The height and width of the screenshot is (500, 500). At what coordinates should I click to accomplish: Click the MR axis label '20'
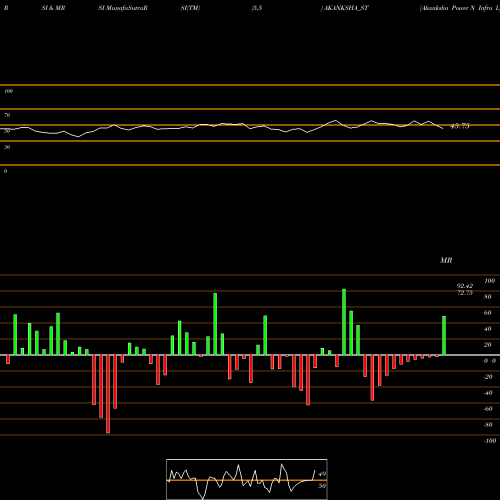click(488, 345)
